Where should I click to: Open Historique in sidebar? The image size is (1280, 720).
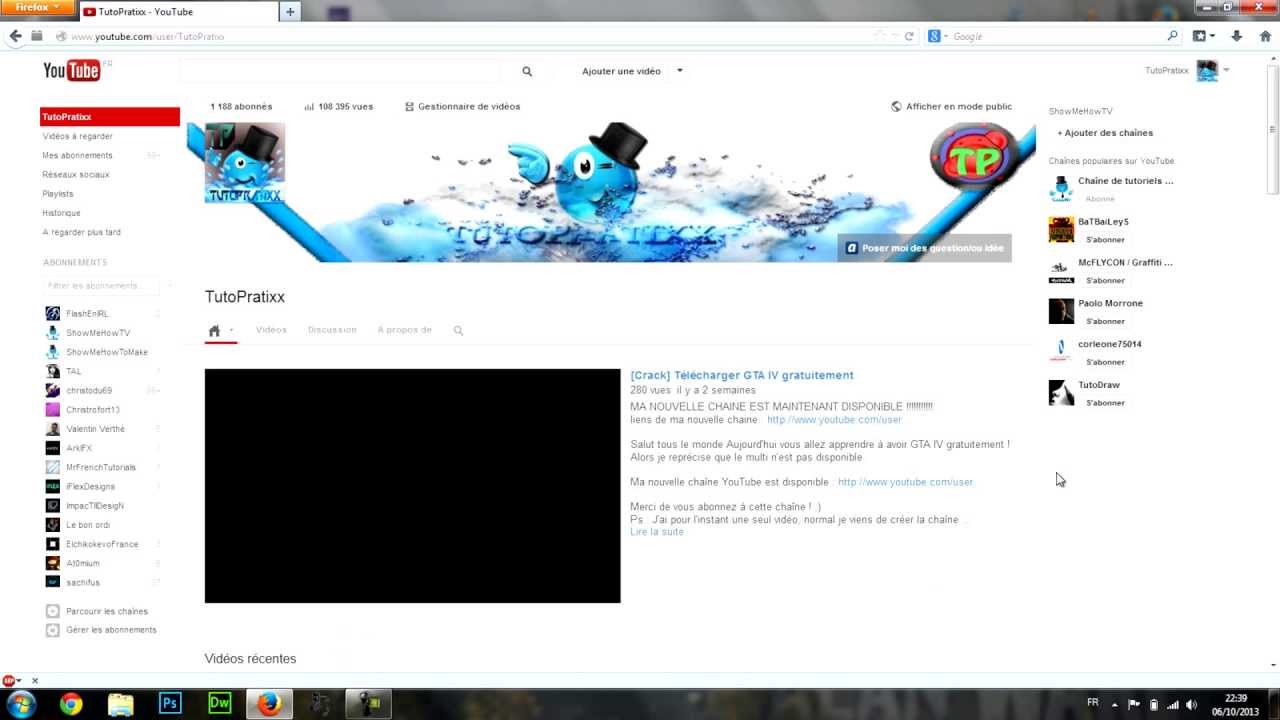[61, 213]
